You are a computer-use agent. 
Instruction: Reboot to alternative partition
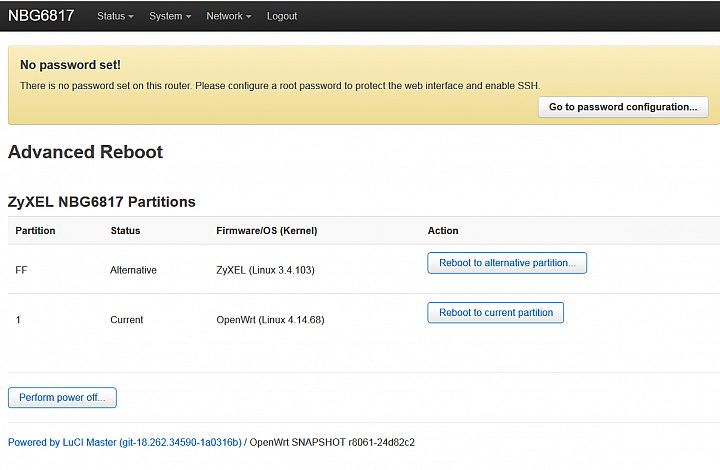[x=507, y=263]
